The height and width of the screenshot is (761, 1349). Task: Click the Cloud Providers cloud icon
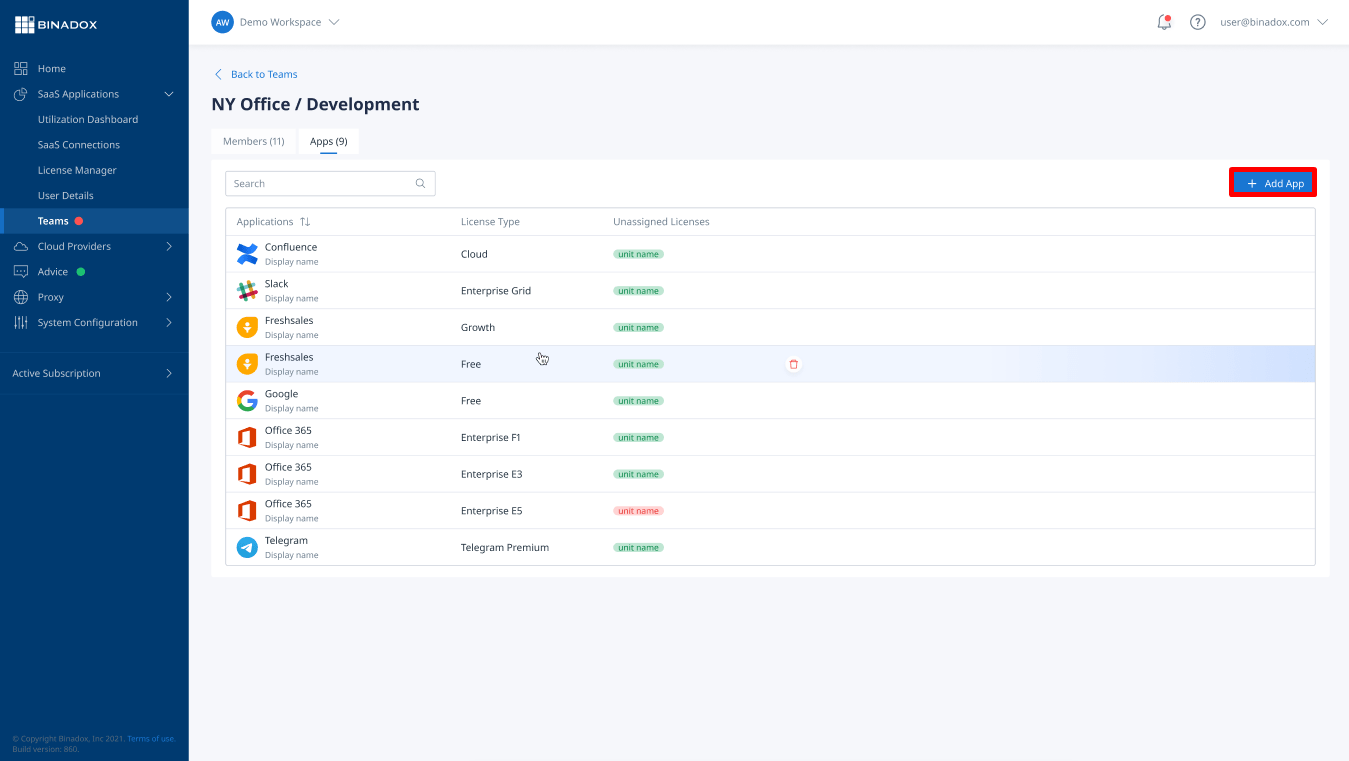(x=20, y=246)
